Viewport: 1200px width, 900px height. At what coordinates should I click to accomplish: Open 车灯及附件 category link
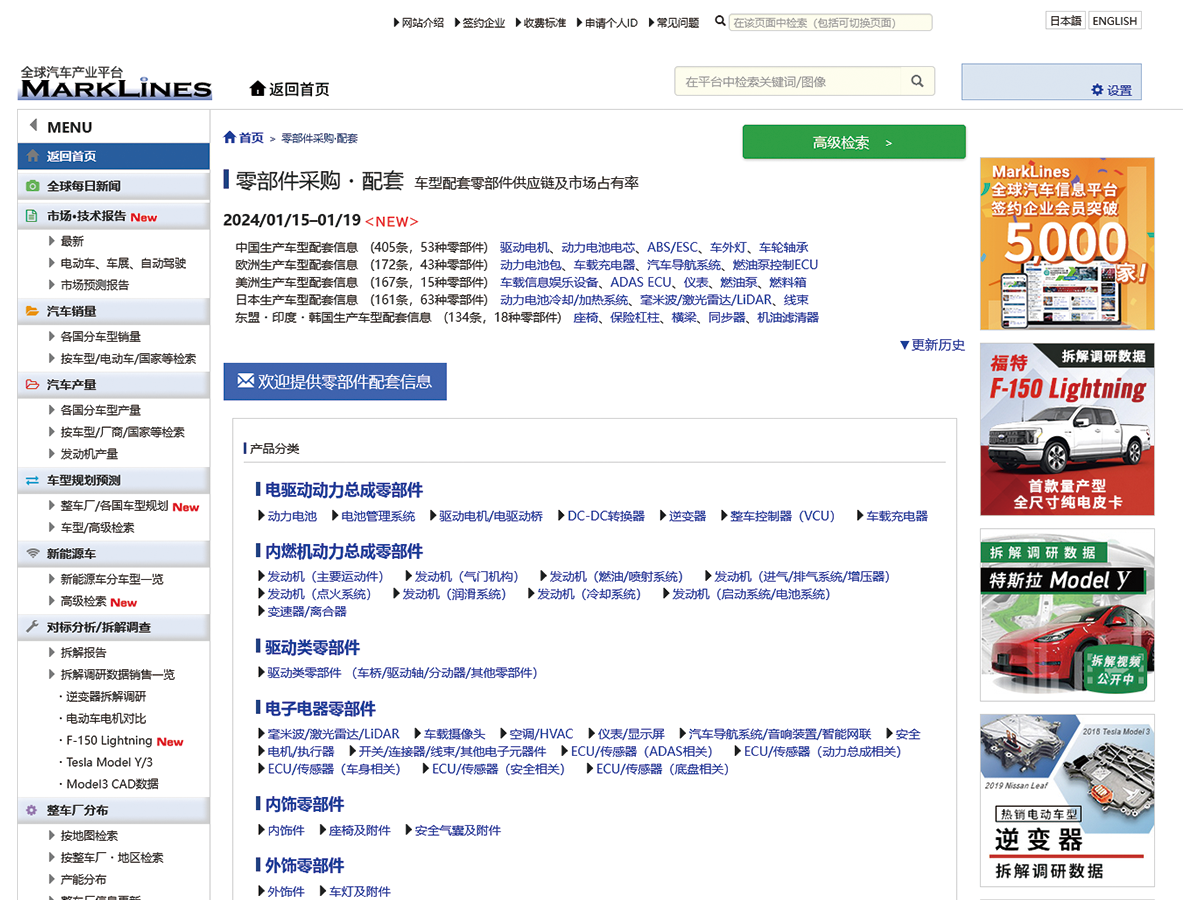coord(359,891)
